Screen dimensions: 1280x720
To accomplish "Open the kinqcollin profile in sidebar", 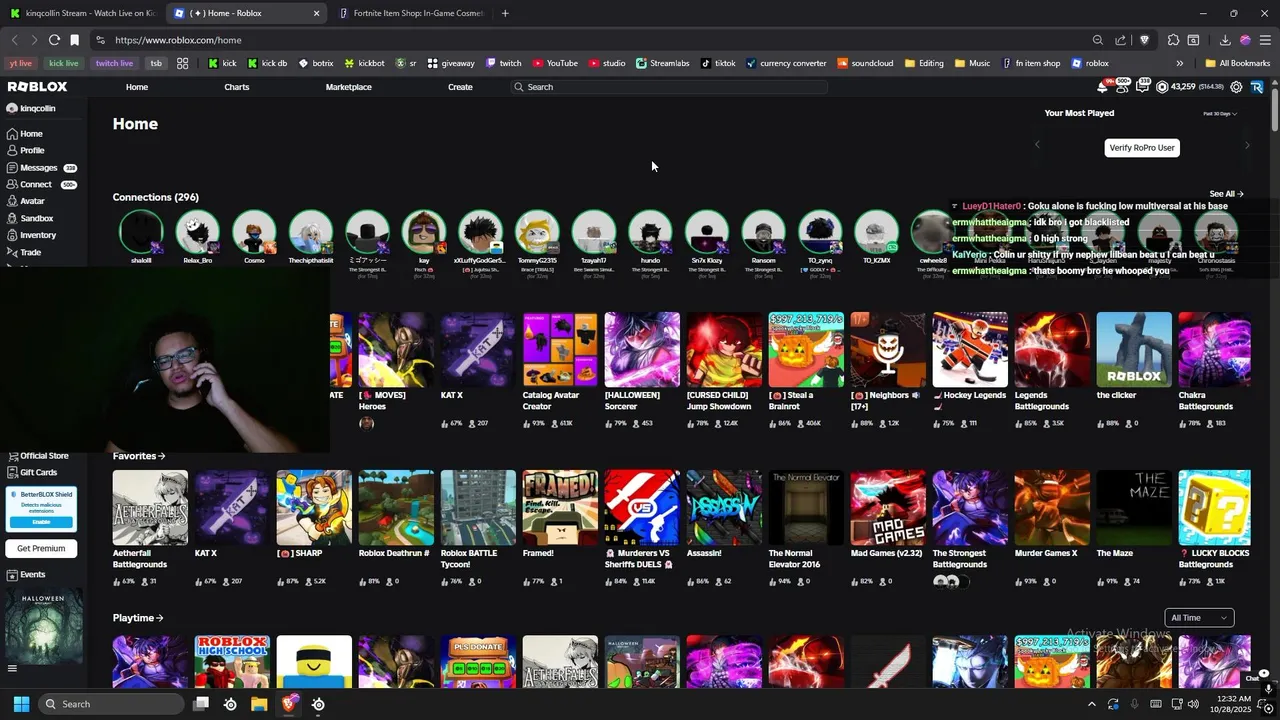I will (x=31, y=108).
